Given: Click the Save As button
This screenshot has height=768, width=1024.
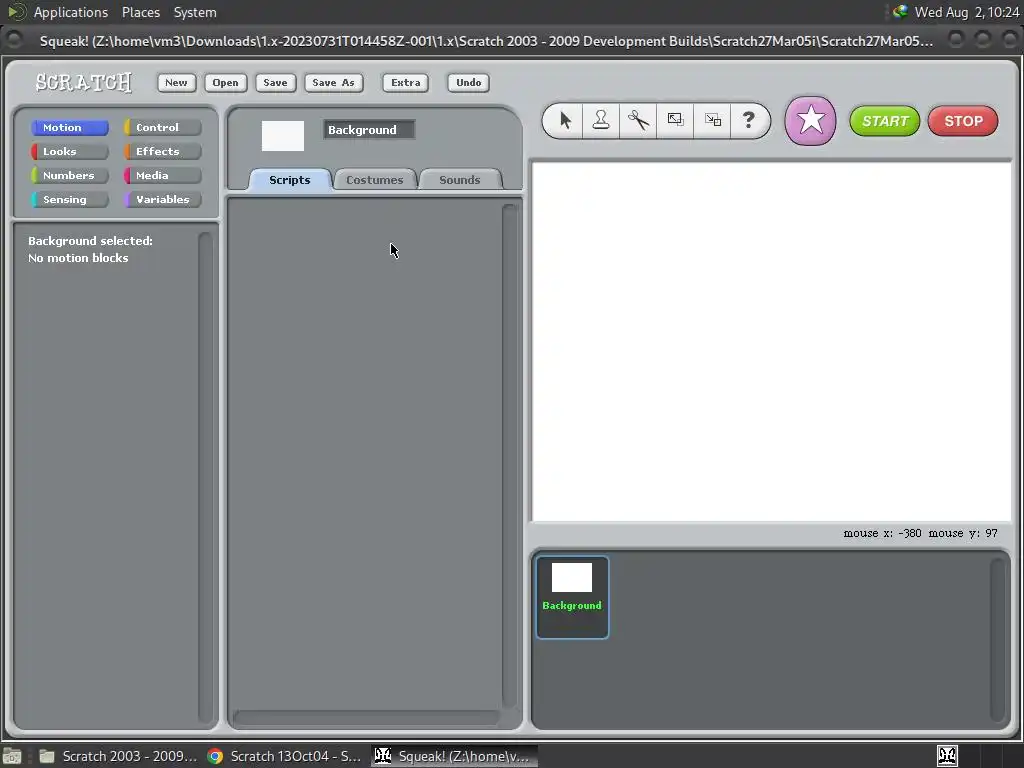Looking at the screenshot, I should 333,82.
